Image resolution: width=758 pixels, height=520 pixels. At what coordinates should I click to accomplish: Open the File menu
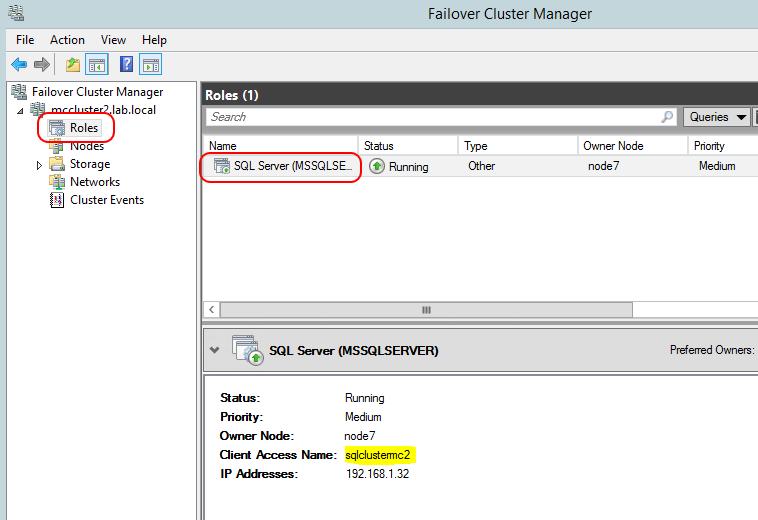25,40
